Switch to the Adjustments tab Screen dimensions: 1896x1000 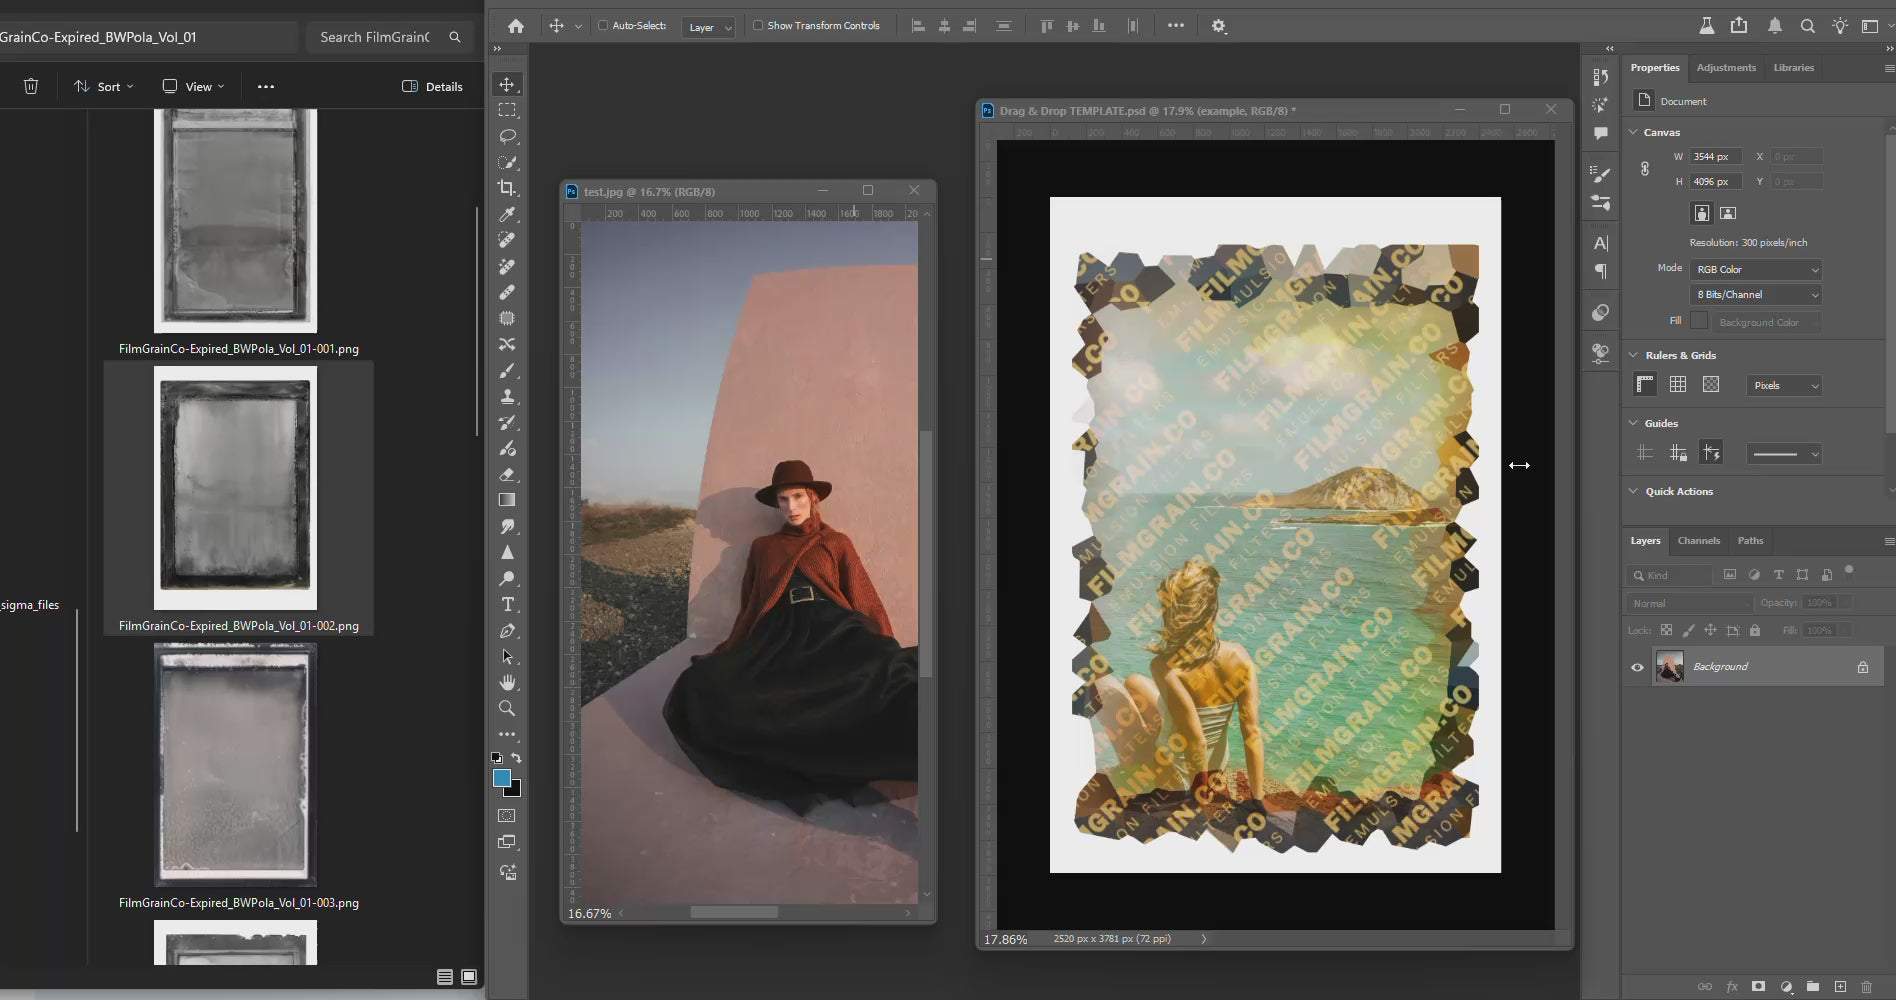tap(1725, 67)
